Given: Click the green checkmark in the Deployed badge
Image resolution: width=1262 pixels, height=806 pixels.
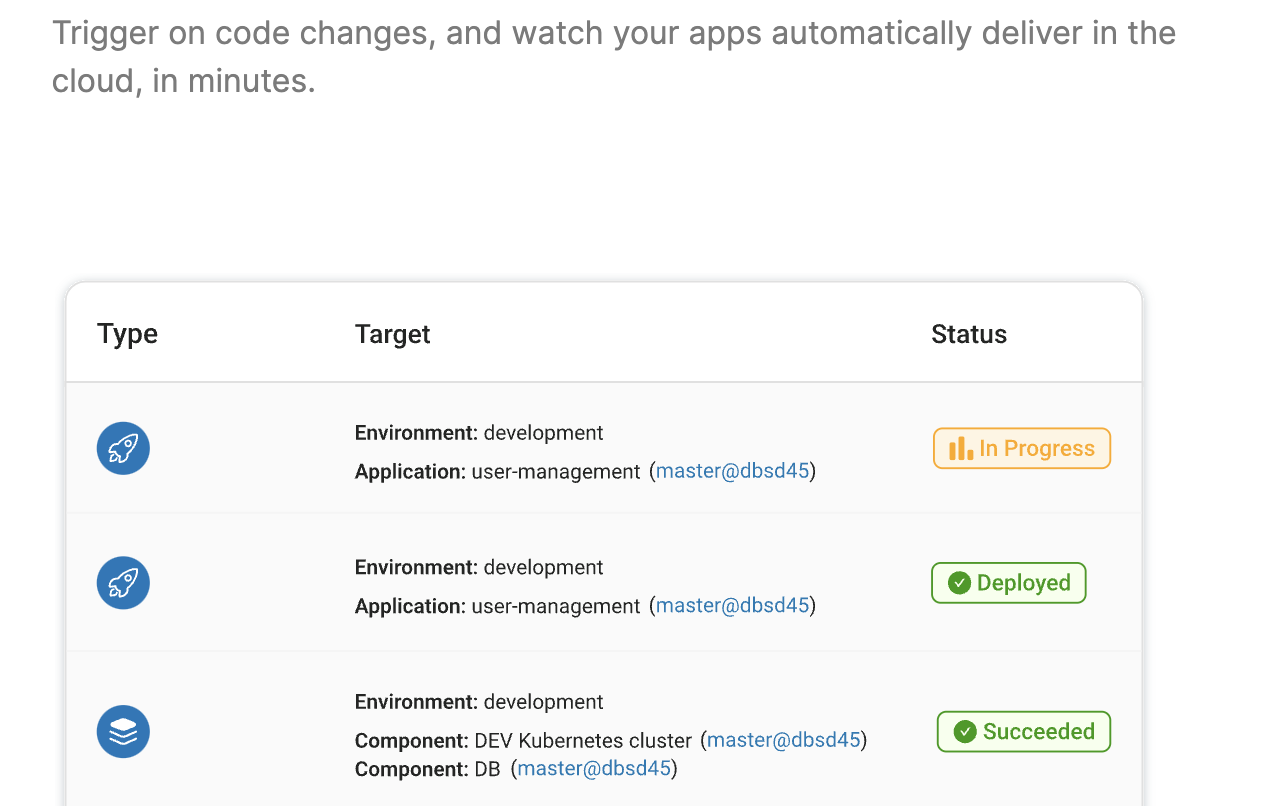Looking at the screenshot, I should point(958,582).
